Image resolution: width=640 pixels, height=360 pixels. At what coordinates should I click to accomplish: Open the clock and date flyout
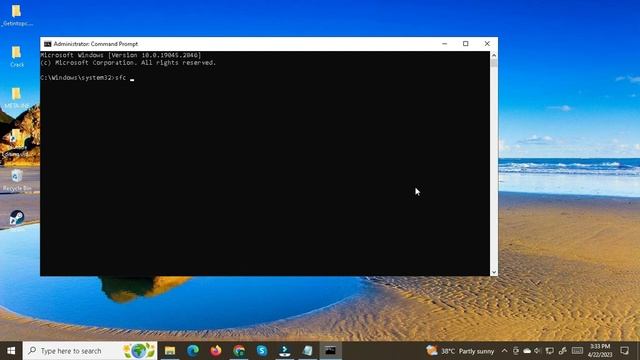[x=600, y=351]
